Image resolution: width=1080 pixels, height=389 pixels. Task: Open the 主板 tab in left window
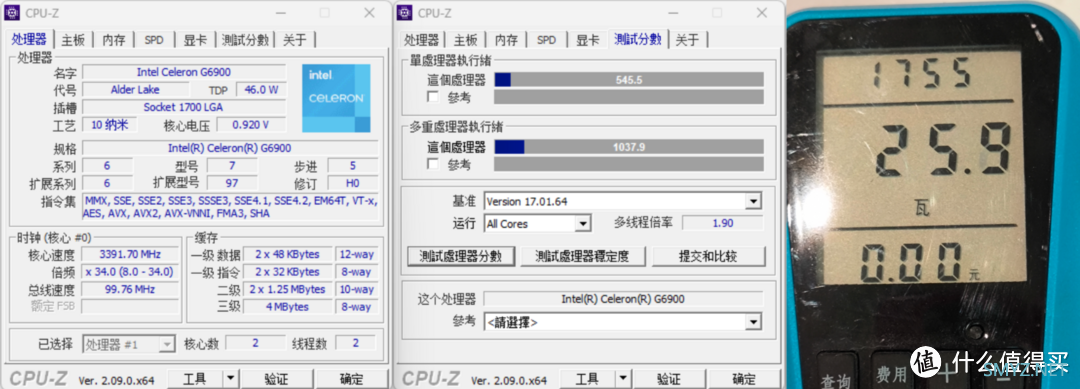pyautogui.click(x=72, y=40)
